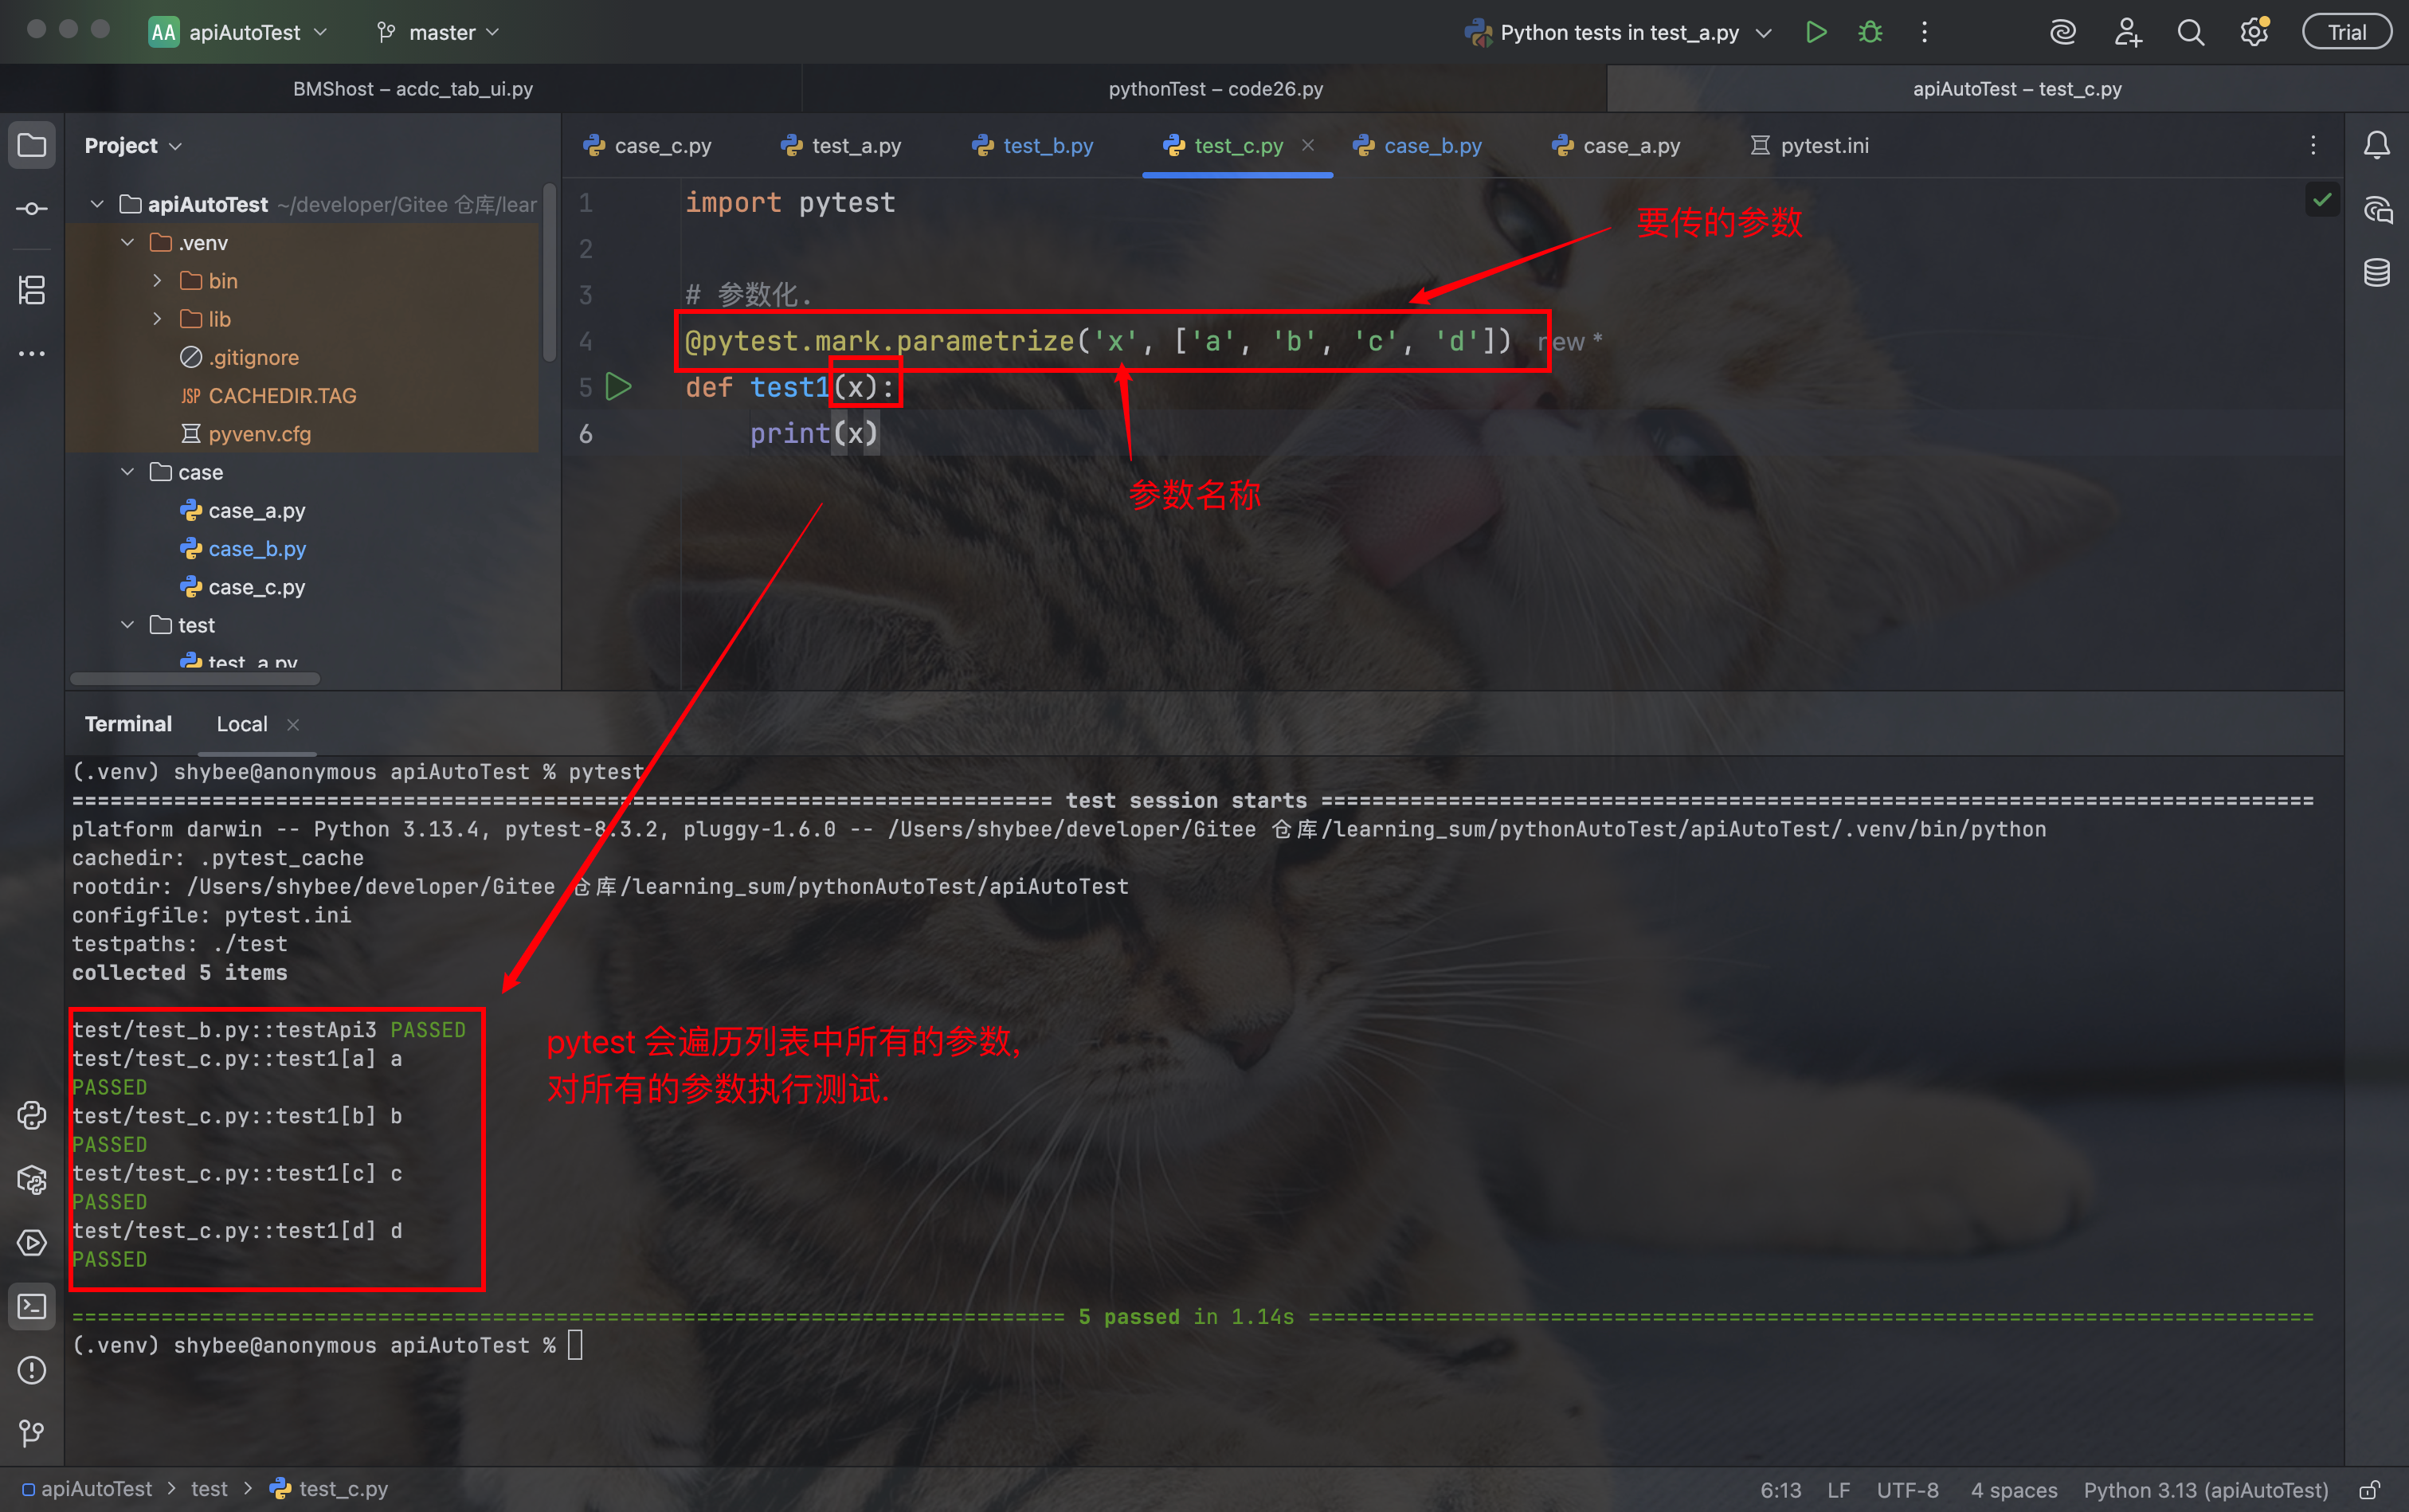
Task: Open the Terminal tool window icon
Action: point(32,1306)
